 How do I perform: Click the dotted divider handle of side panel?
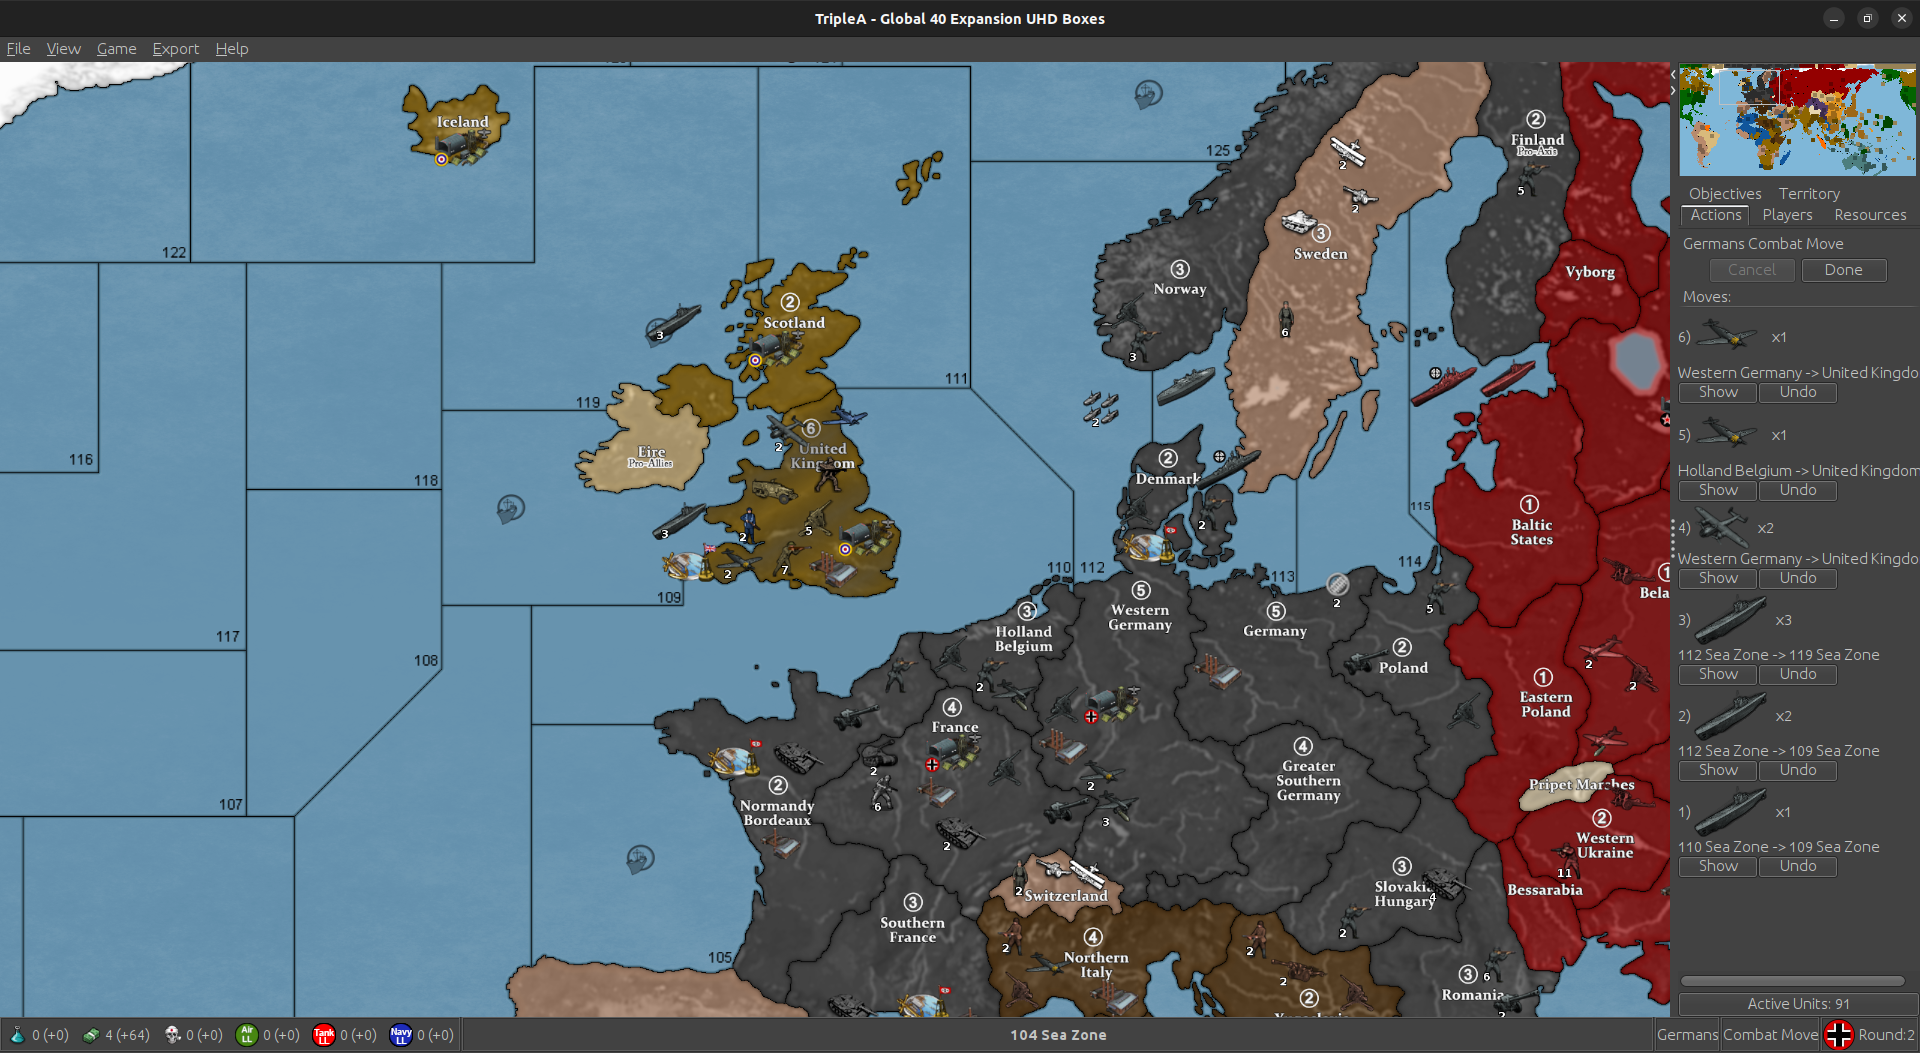1672,540
